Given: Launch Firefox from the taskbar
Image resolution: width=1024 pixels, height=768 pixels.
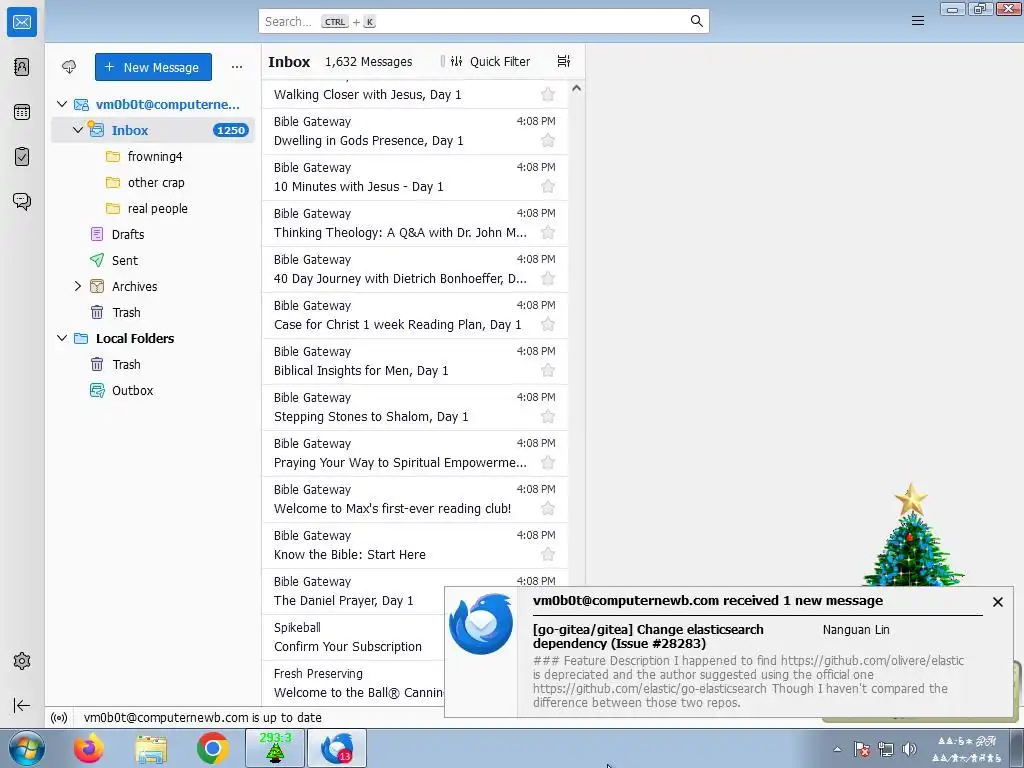Looking at the screenshot, I should pos(89,748).
